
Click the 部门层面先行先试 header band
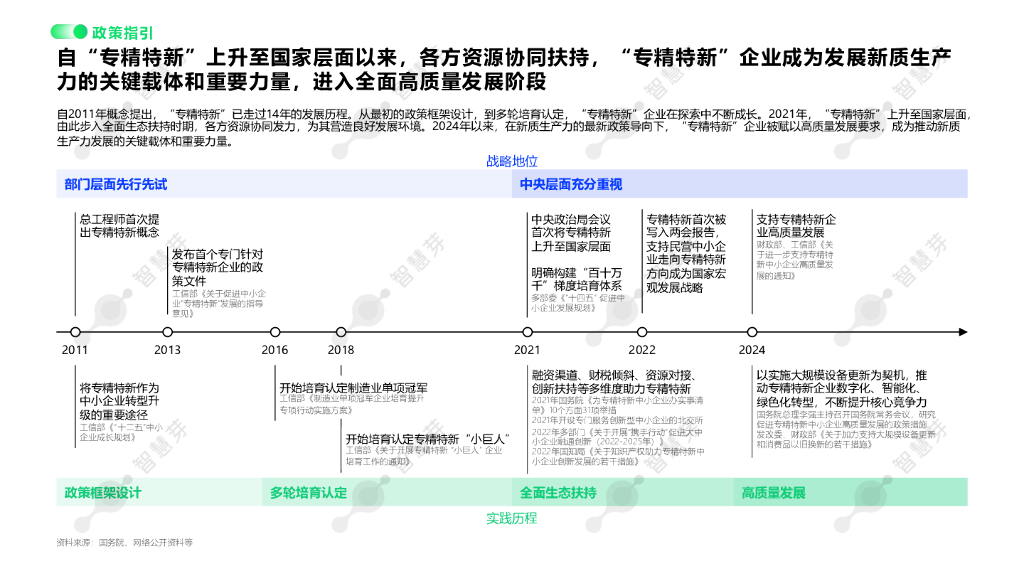284,184
